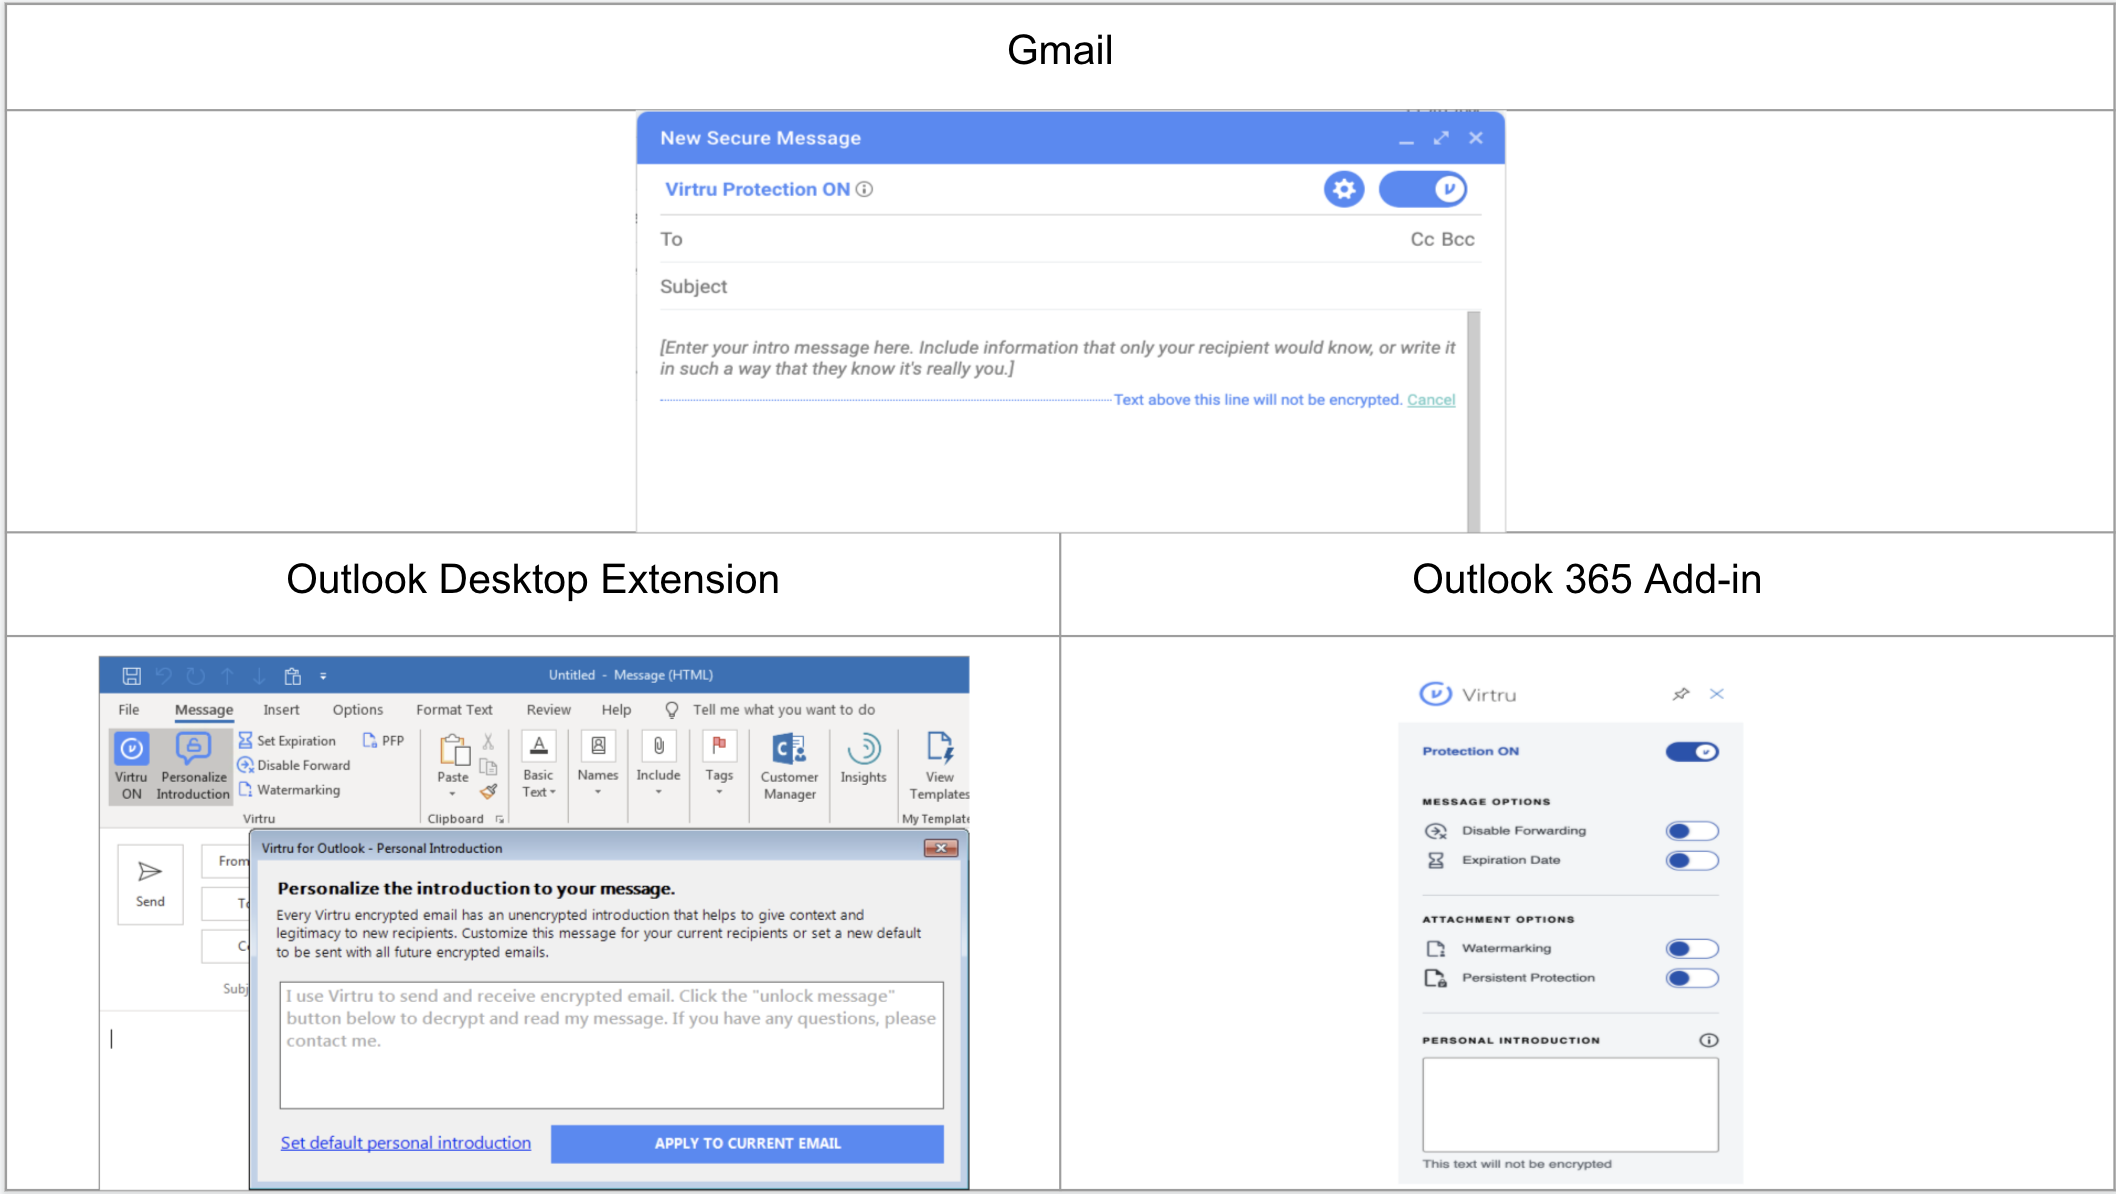Click the personal introduction text box
Image resolution: width=2116 pixels, height=1194 pixels.
(611, 1045)
